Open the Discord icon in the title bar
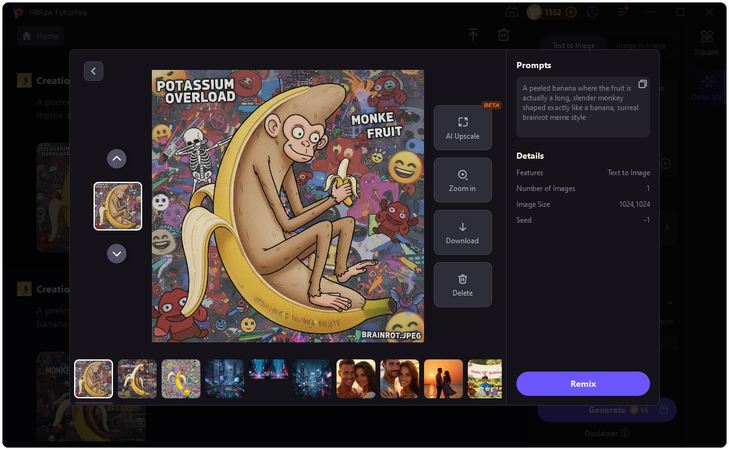 pos(512,13)
